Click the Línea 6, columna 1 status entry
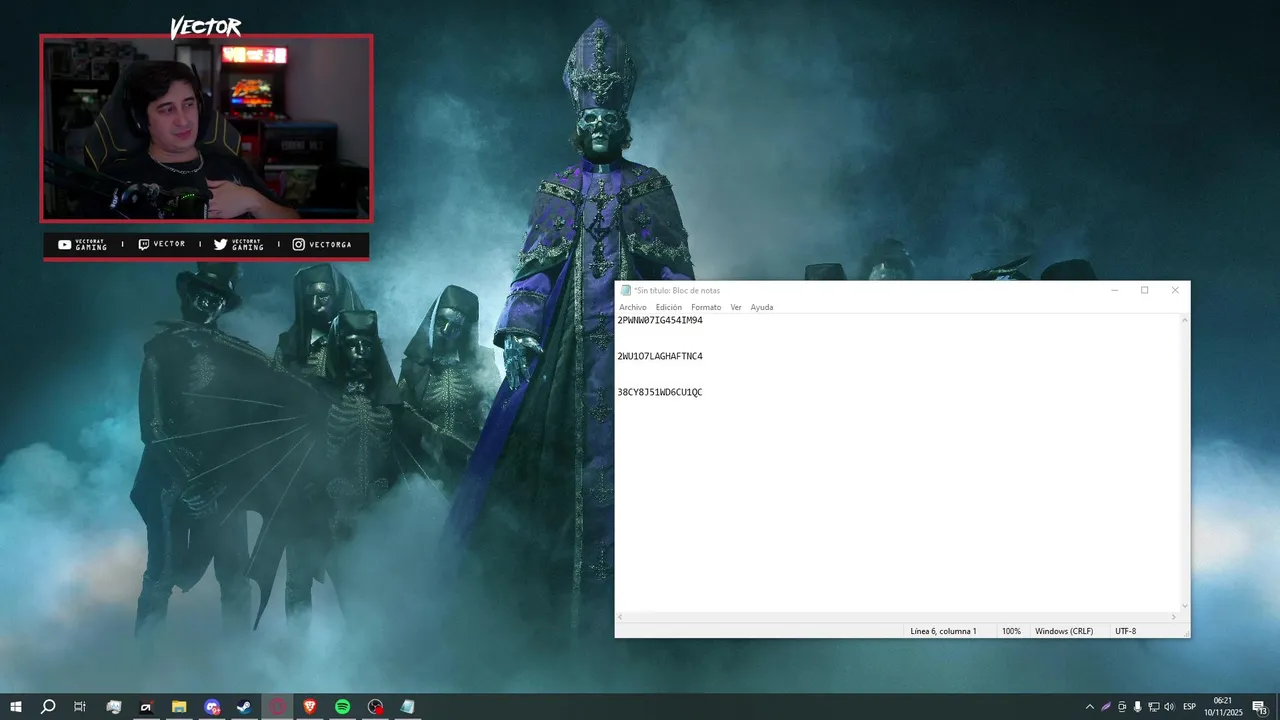 943,631
